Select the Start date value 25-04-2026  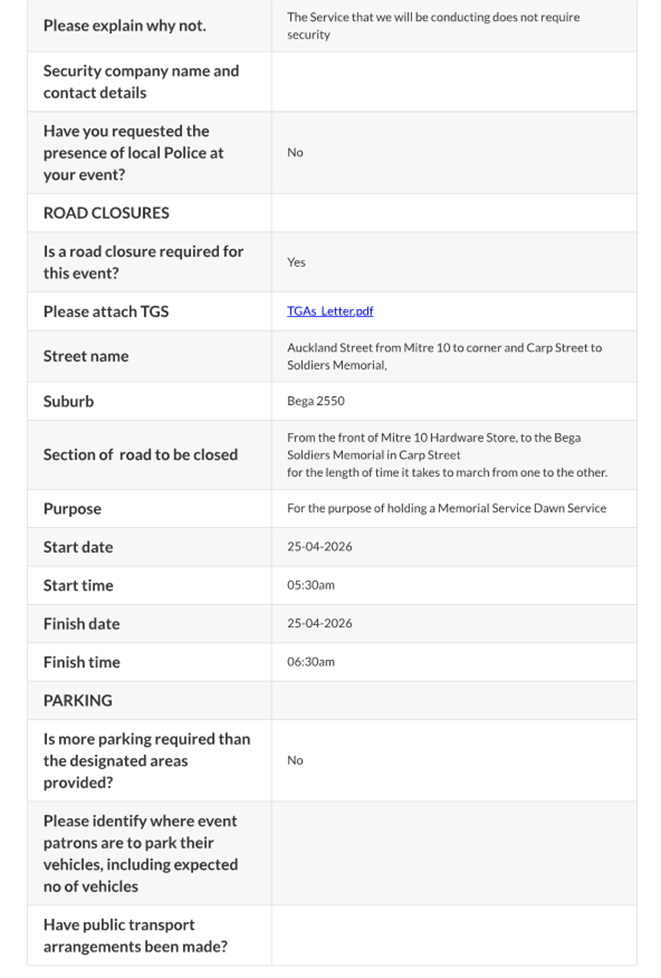(x=319, y=547)
